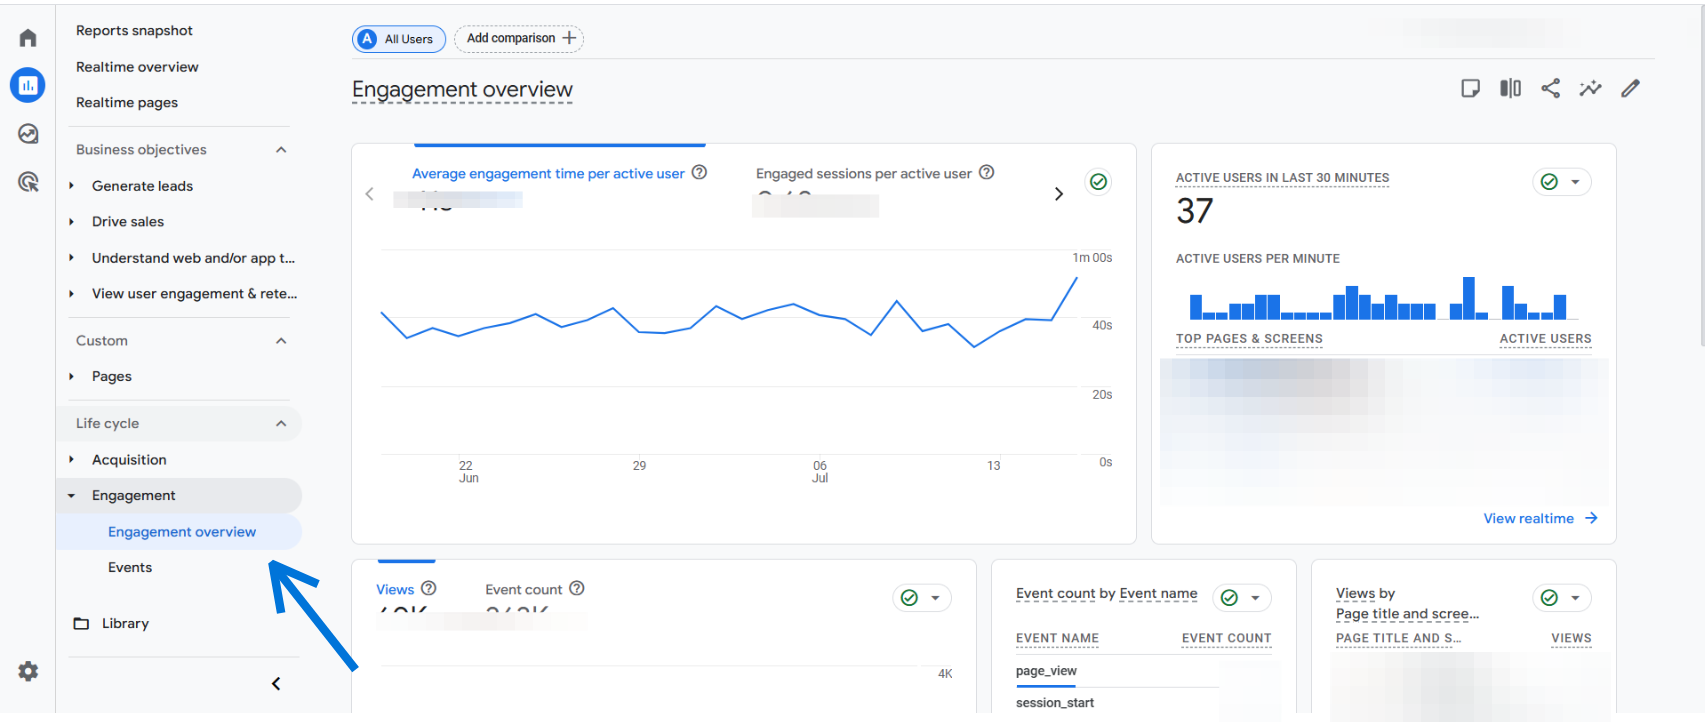The image size is (1705, 722).
Task: Open dropdown on Event count by Event name card
Action: coord(1242,598)
